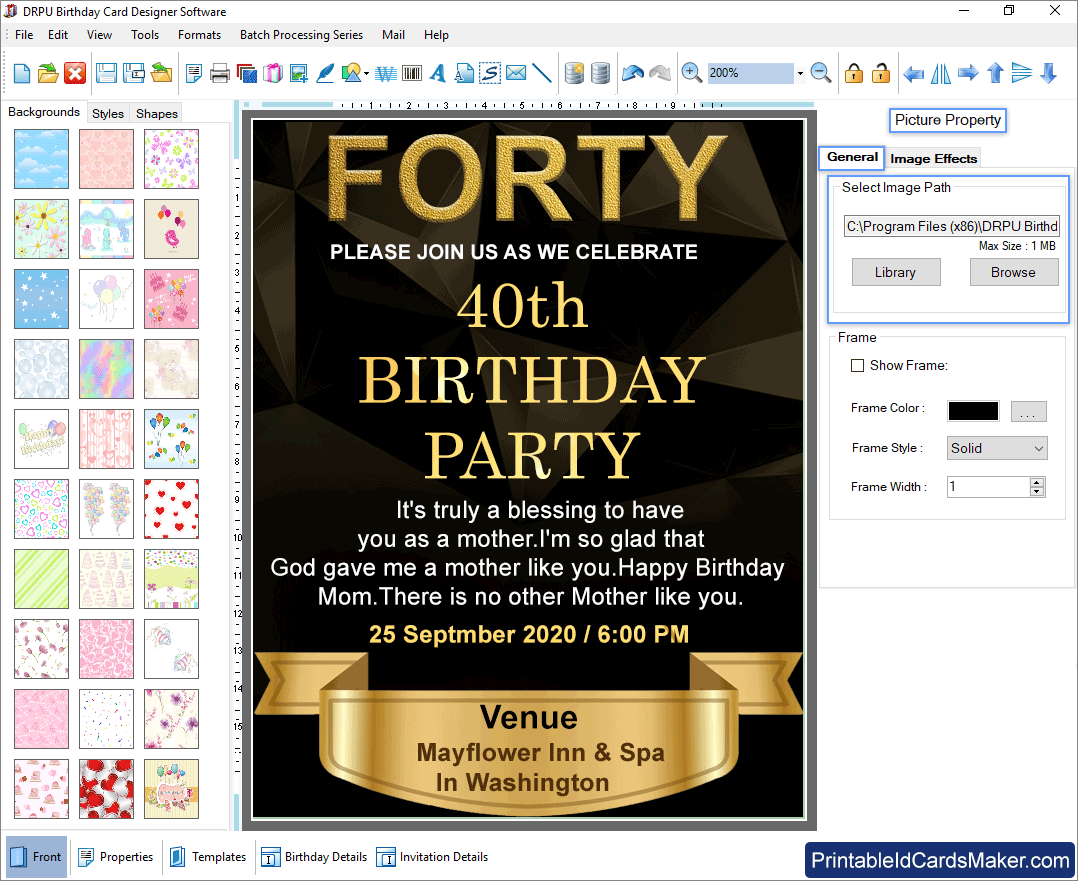Open frame color picker ellipsis button
Image resolution: width=1078 pixels, height=881 pixels.
[1028, 411]
